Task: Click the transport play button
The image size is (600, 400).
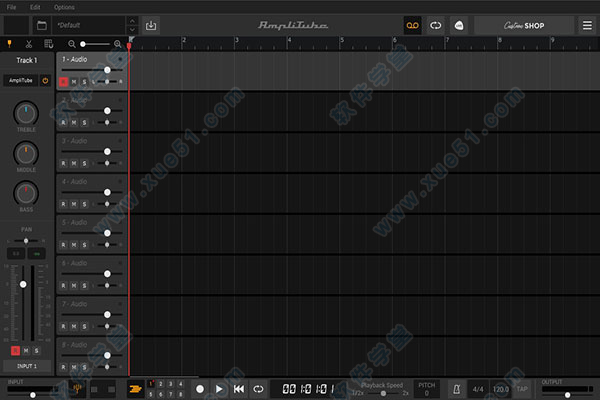Action: pyautogui.click(x=219, y=389)
